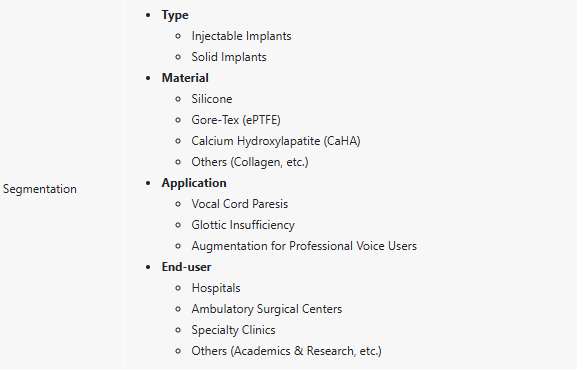Viewport: 577px width, 370px height.
Task: Click Others (Collagen, etc.) item
Action: [x=250, y=162]
